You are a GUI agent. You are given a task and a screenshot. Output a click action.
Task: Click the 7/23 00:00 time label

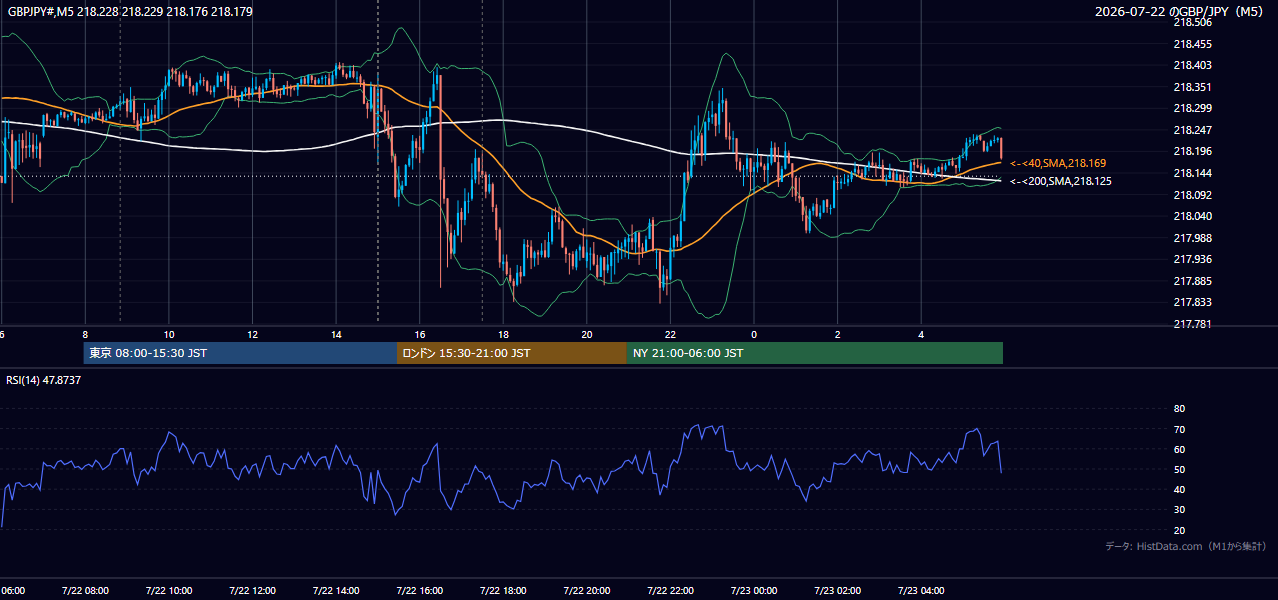[x=754, y=591]
